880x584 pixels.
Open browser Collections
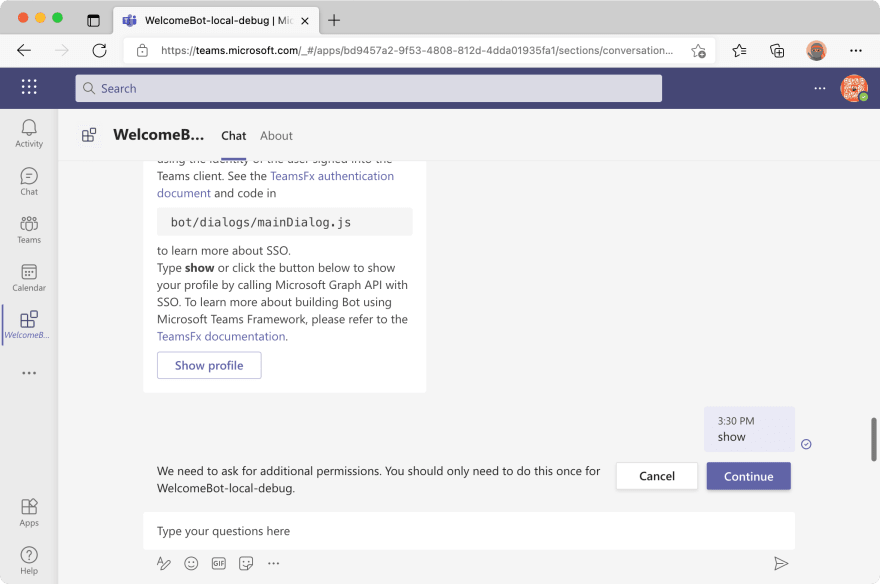point(777,50)
